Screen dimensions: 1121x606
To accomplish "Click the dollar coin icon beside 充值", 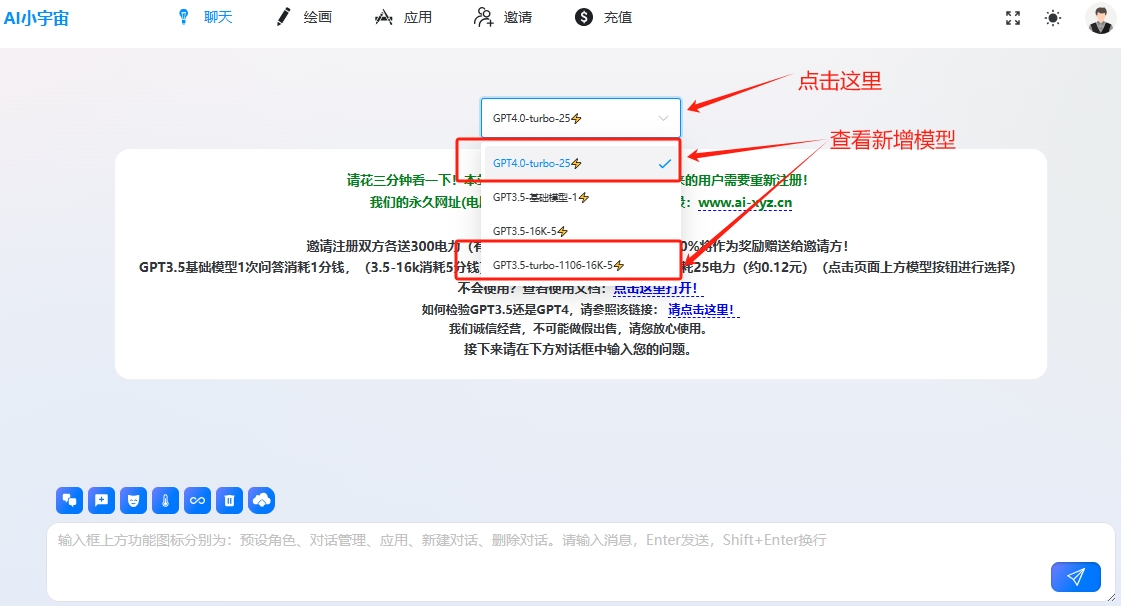I will tap(584, 17).
